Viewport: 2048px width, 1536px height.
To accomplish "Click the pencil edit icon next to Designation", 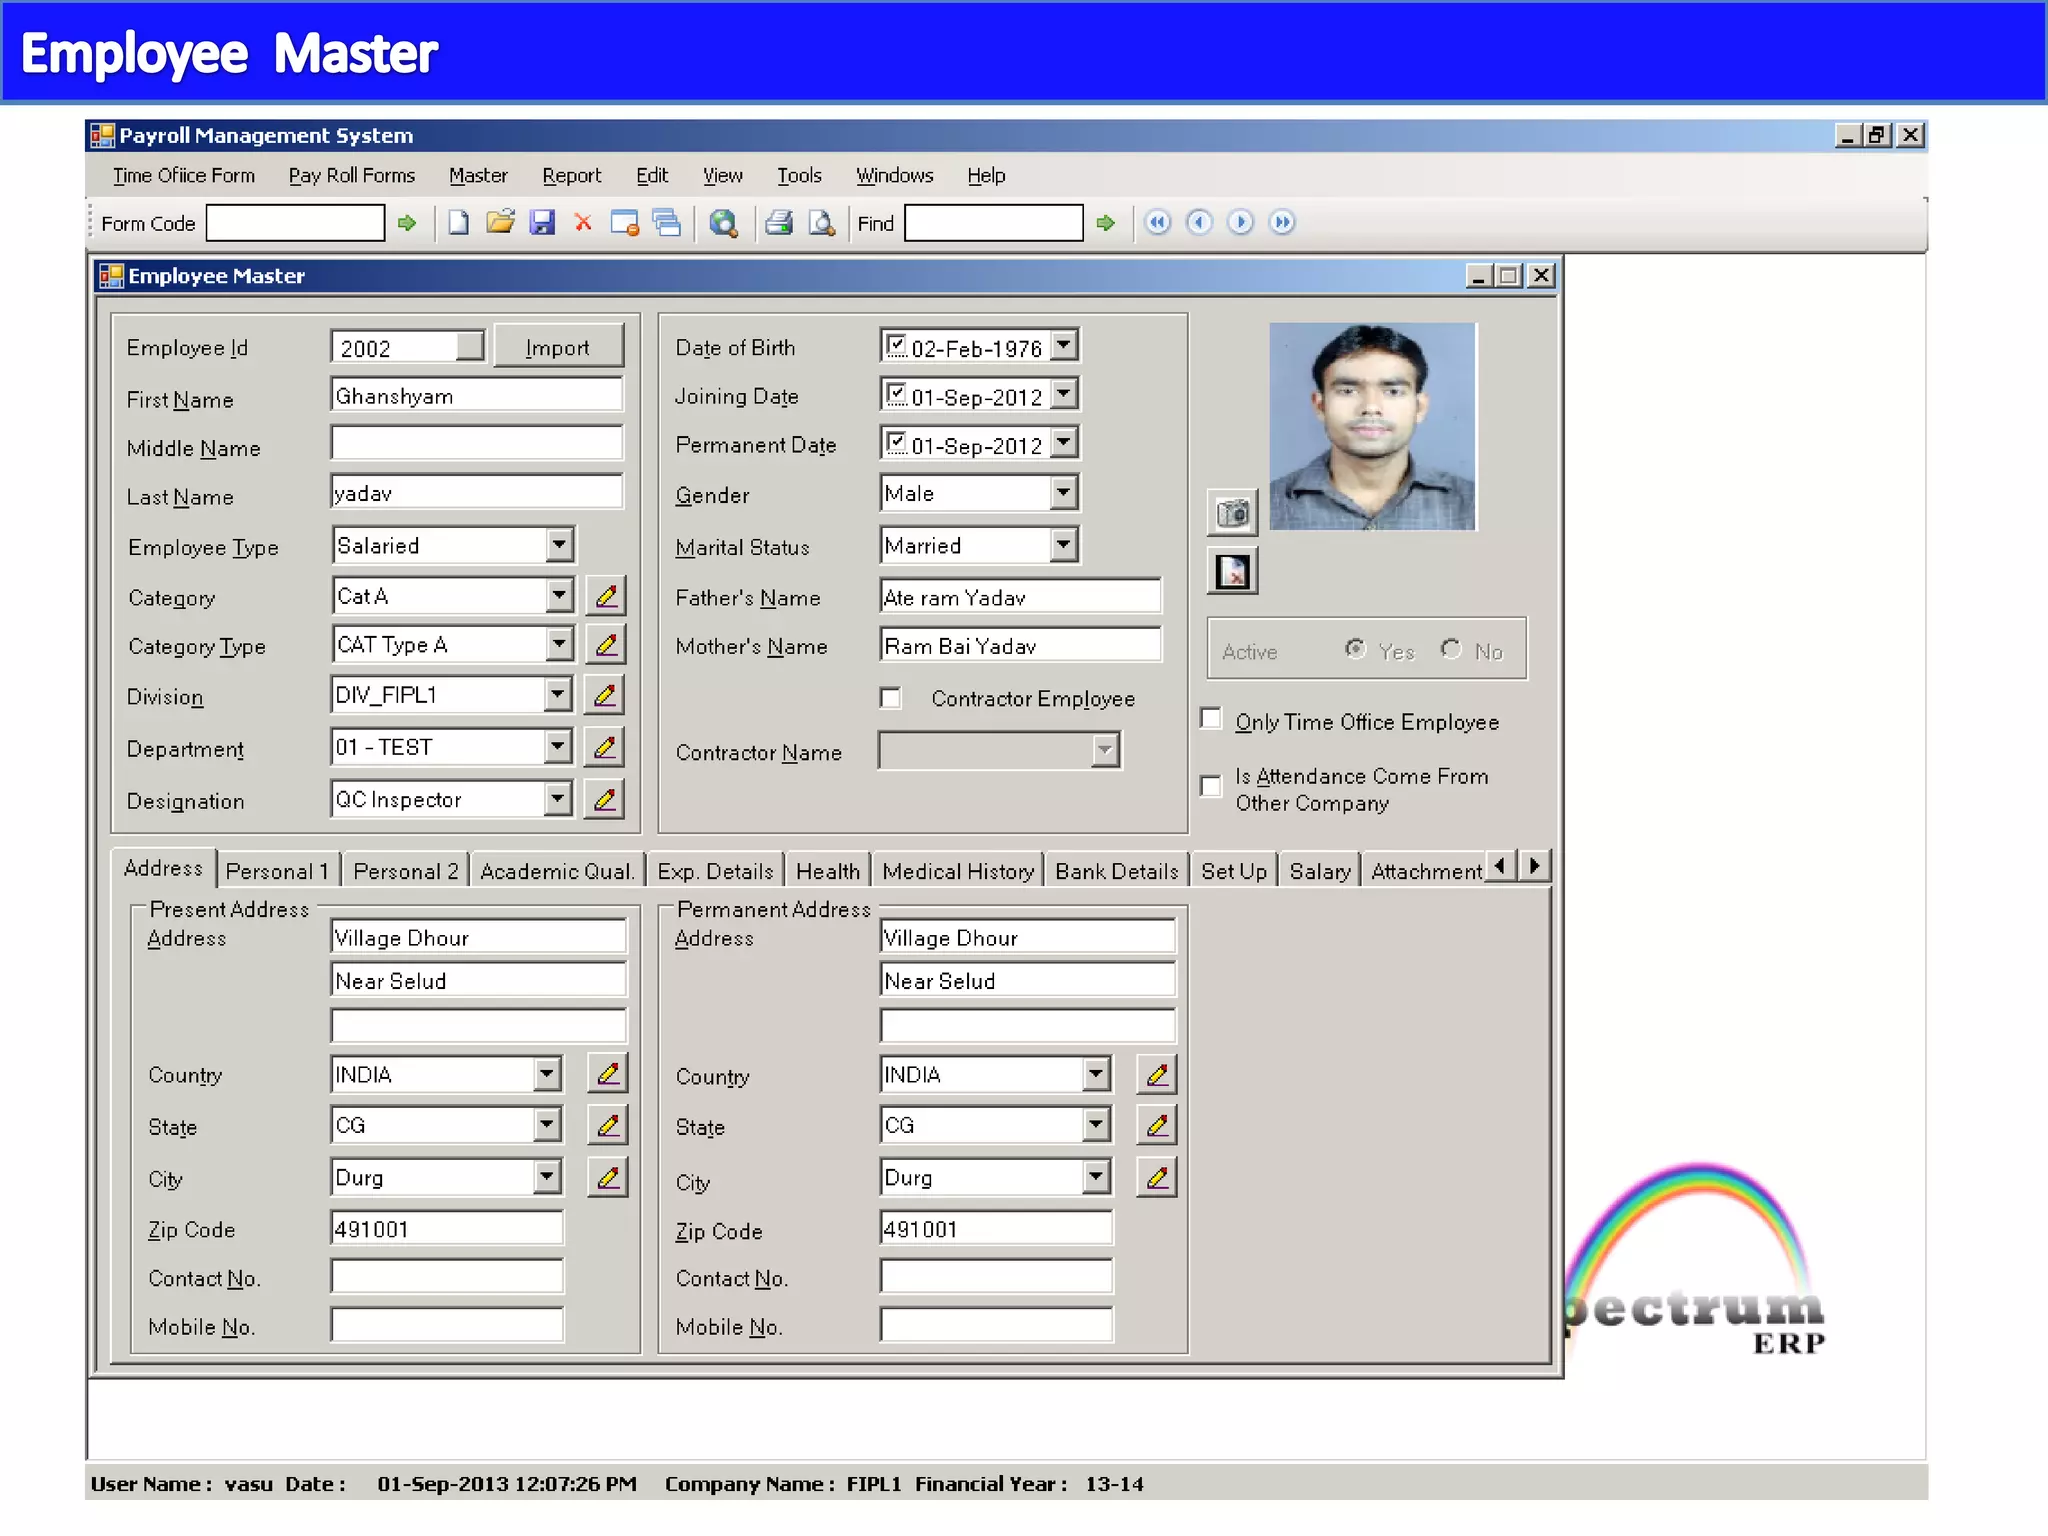I will (x=605, y=800).
